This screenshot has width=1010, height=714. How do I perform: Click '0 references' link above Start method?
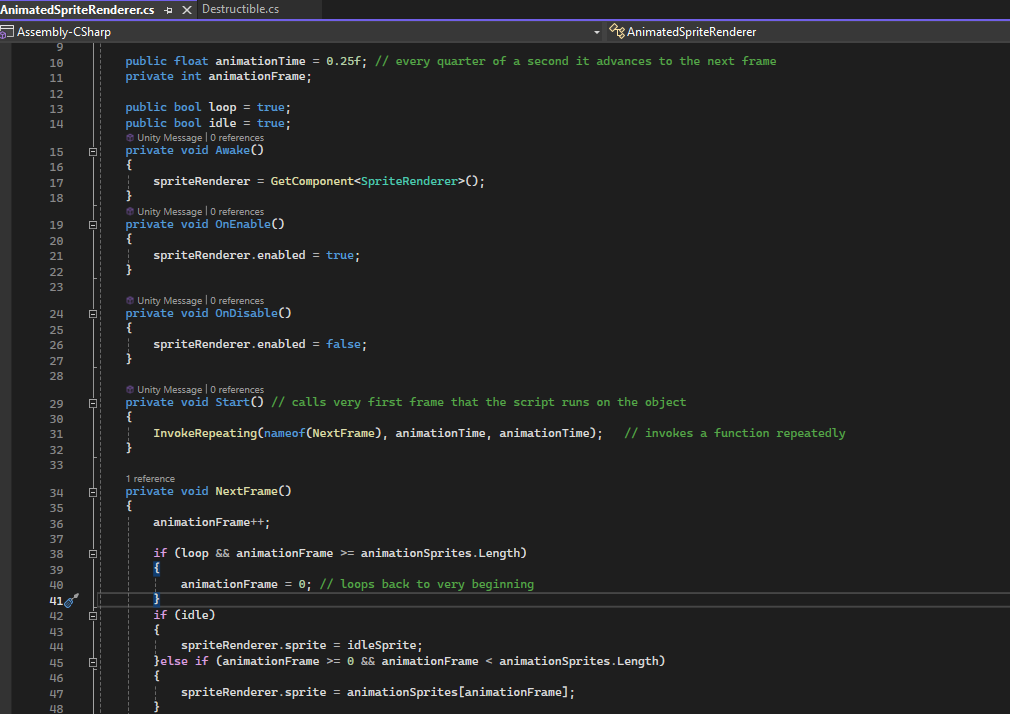pos(237,390)
